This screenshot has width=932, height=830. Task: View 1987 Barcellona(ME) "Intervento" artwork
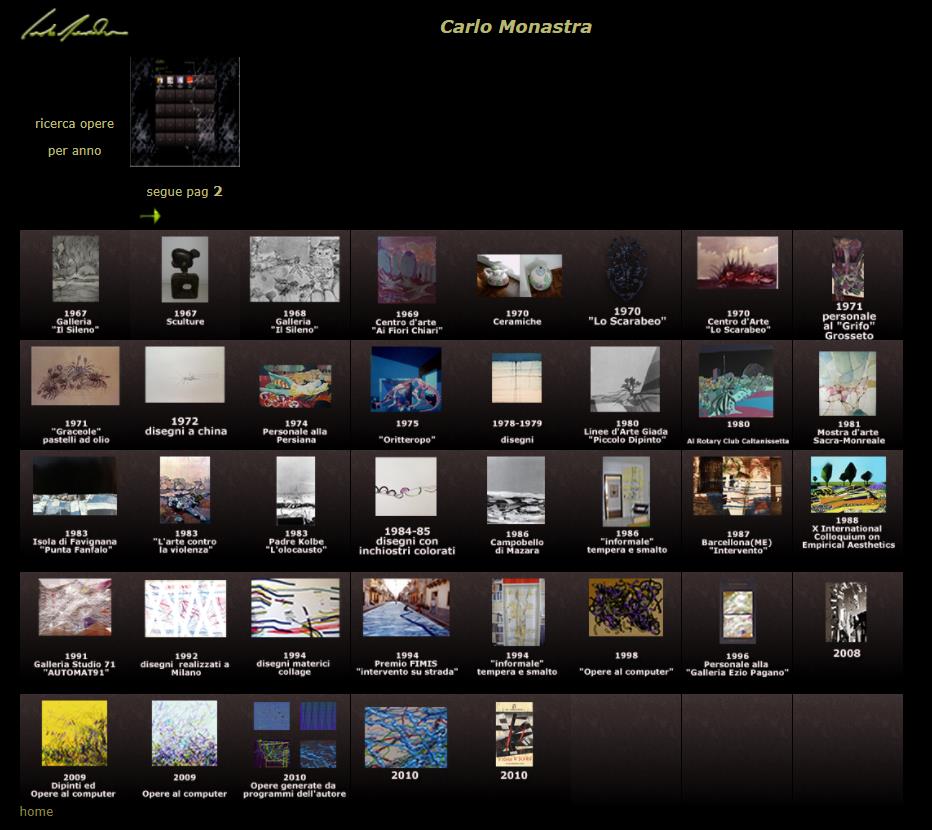coord(737,486)
